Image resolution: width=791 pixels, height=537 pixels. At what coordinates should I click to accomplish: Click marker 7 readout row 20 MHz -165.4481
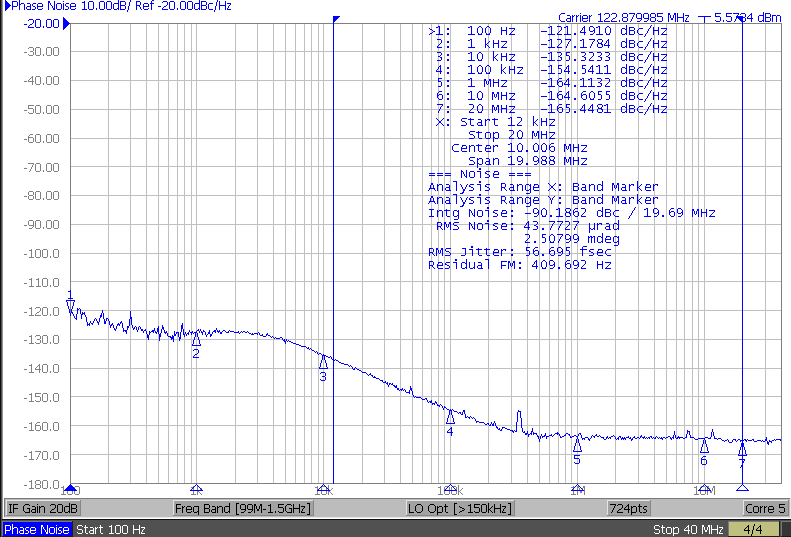[552, 109]
